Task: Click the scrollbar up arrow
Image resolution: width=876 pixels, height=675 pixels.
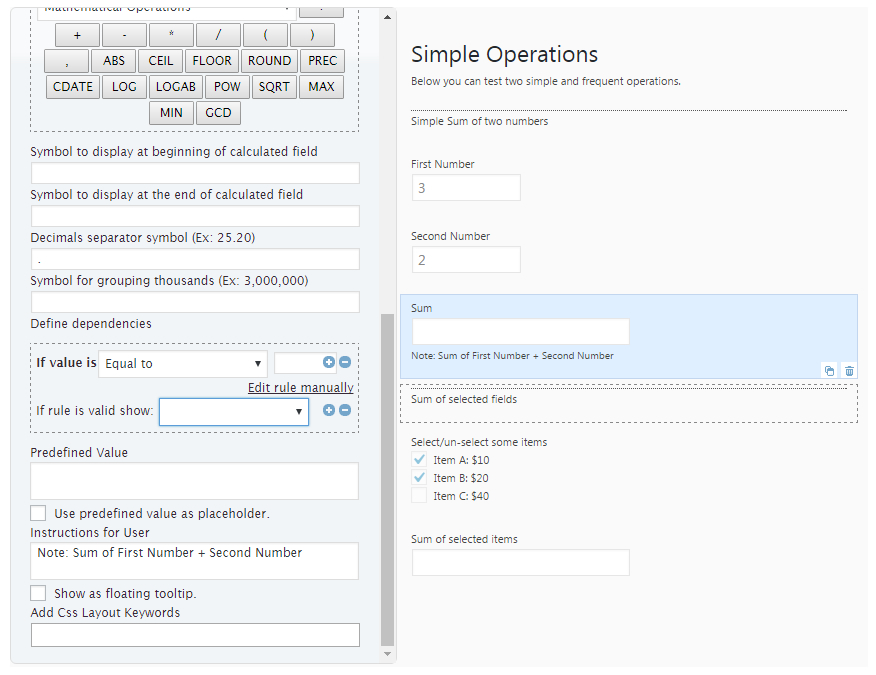Action: pos(387,17)
